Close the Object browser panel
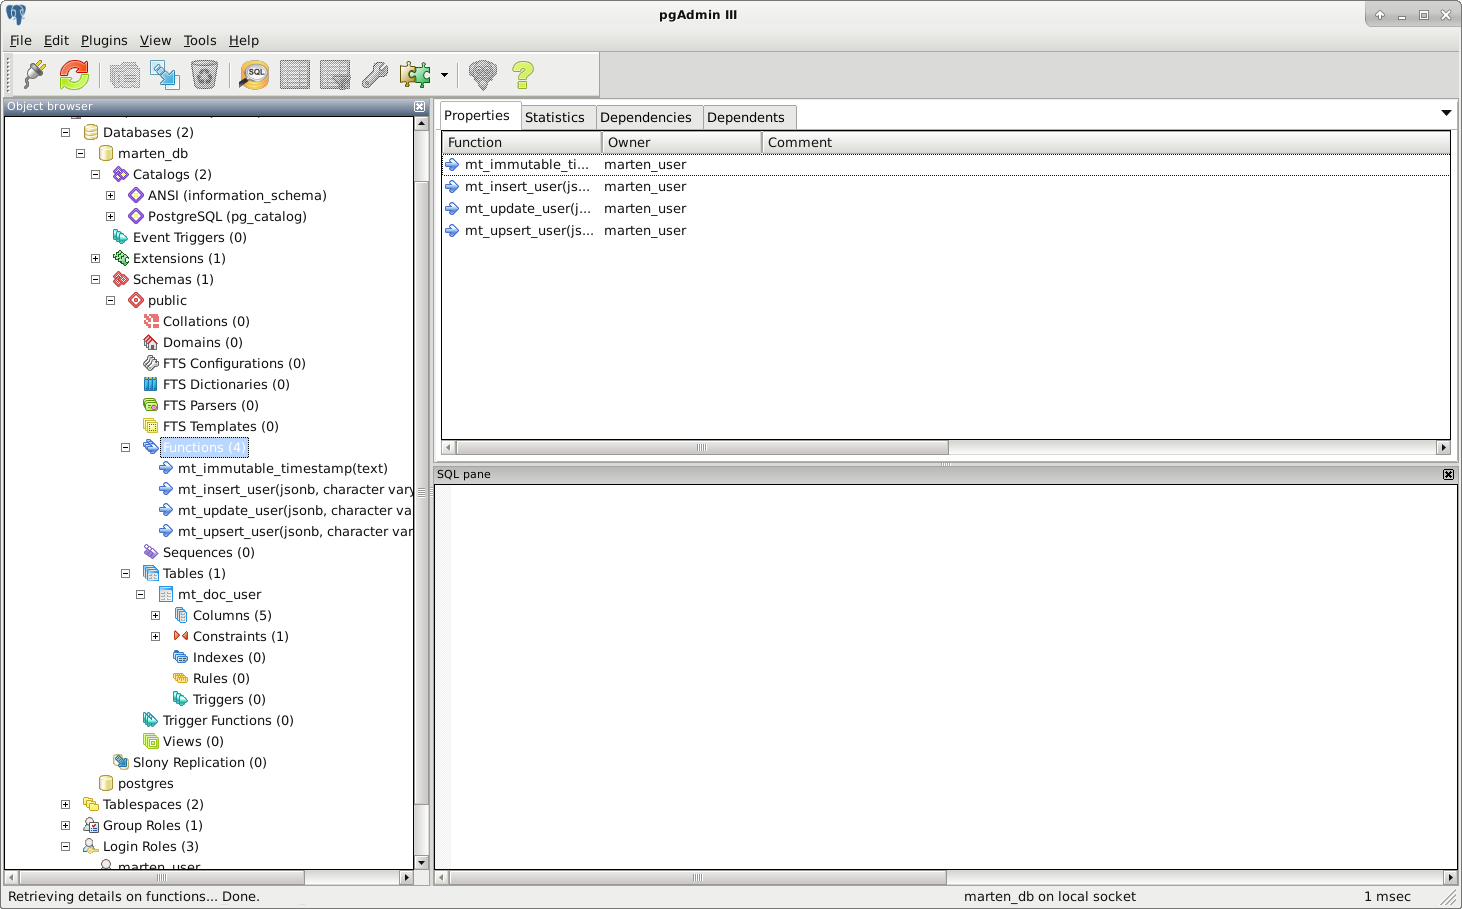The image size is (1462, 909). point(419,106)
